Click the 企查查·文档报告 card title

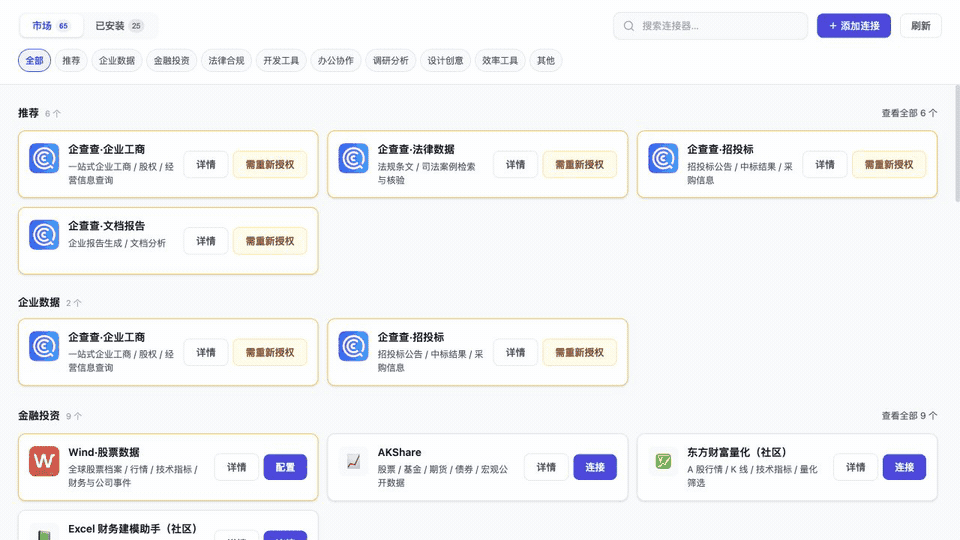(x=107, y=226)
